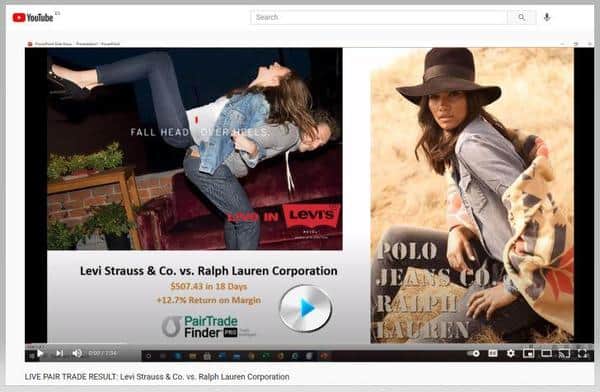Click the PairTrade Finder logo
Image resolution: width=600 pixels, height=392 pixels.
pyautogui.click(x=201, y=327)
